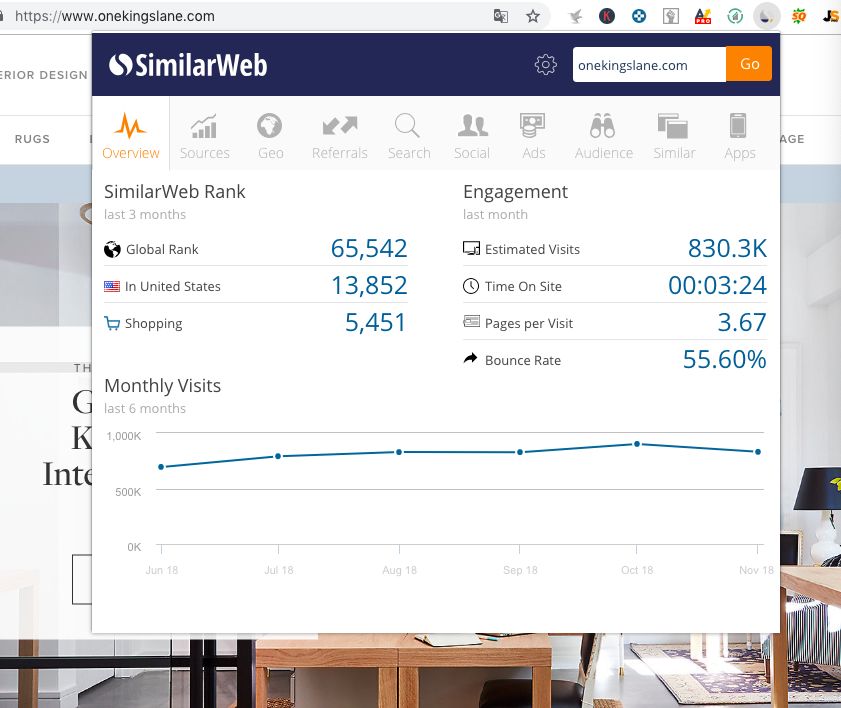Click the Bounce Rate label
The height and width of the screenshot is (708, 841).
(523, 360)
